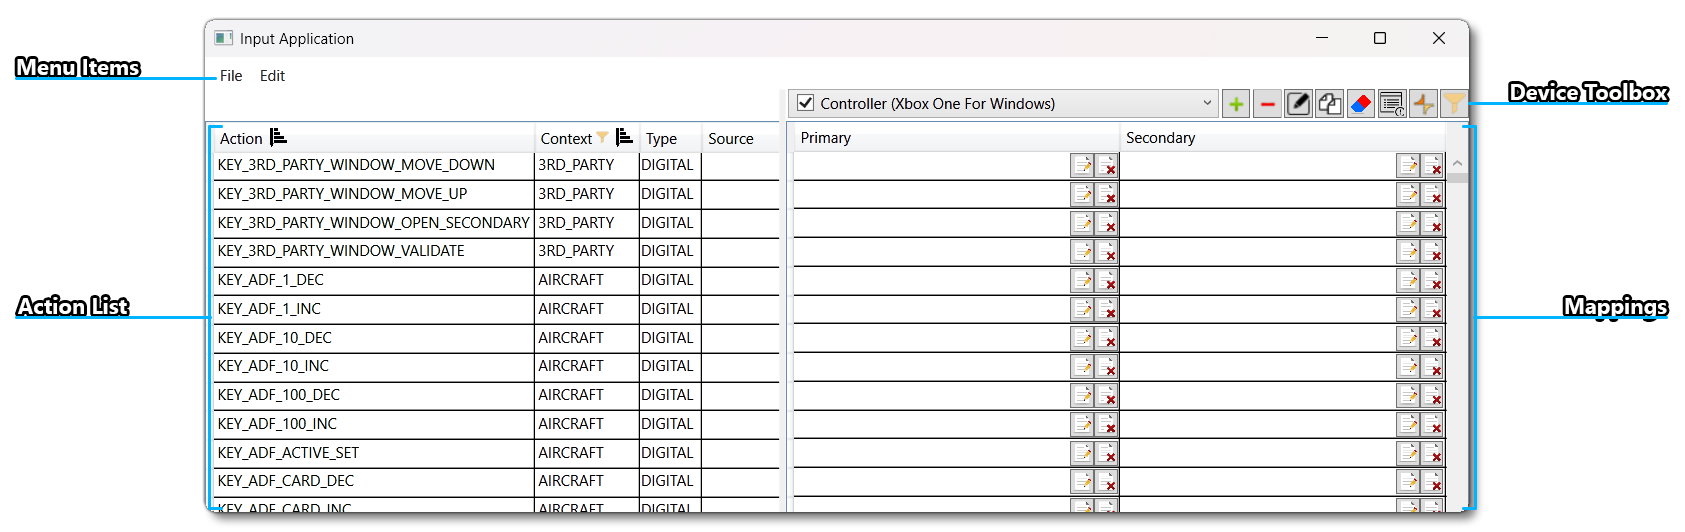Select the KEY_3RD_PARTY_WINDOW_OPEN_SECONDARY action
Screen dimensions: 1685x532
point(373,223)
